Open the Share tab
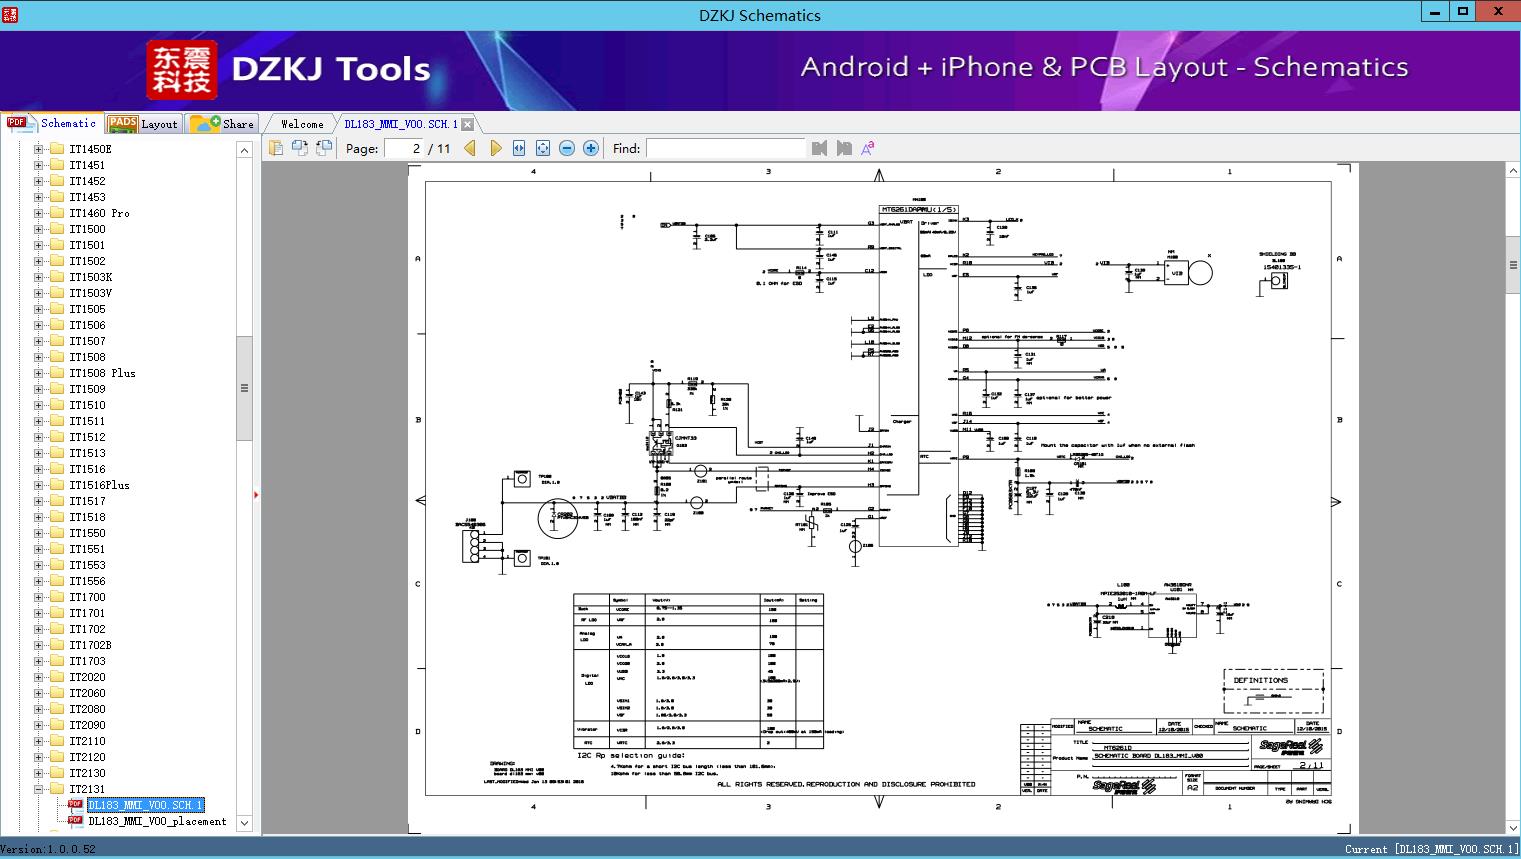 point(223,124)
